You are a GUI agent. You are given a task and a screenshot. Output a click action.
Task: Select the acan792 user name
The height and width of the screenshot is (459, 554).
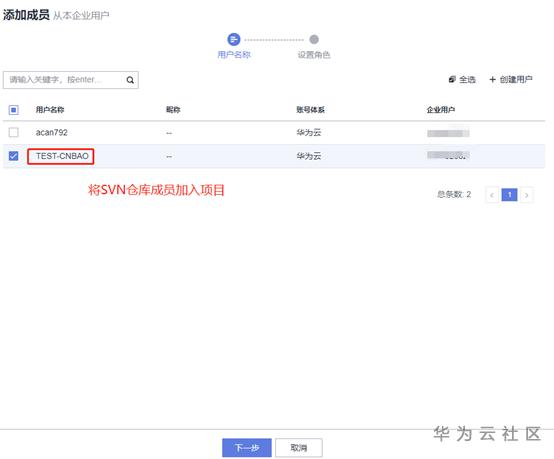pos(52,133)
